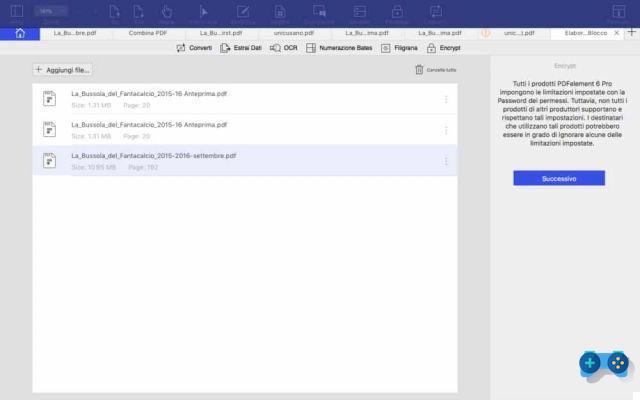Select the hand tool in top toolbar
This screenshot has width=640, height=400.
pyautogui.click(x=167, y=12)
